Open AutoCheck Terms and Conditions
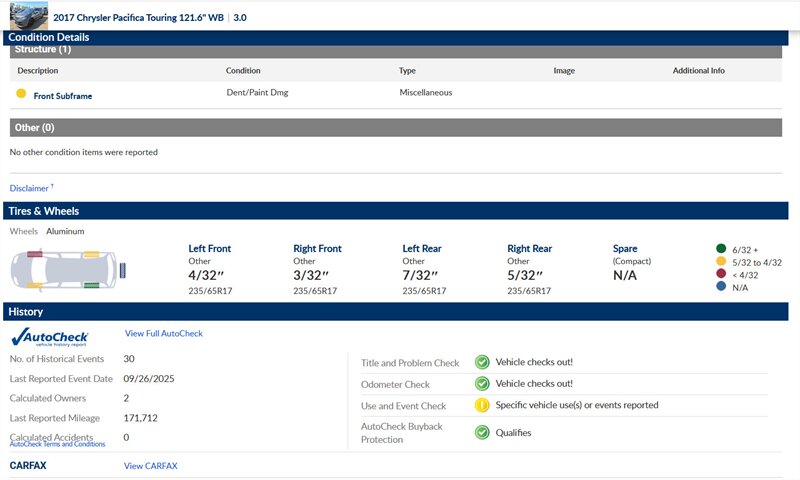This screenshot has height=480, width=800. click(57, 444)
